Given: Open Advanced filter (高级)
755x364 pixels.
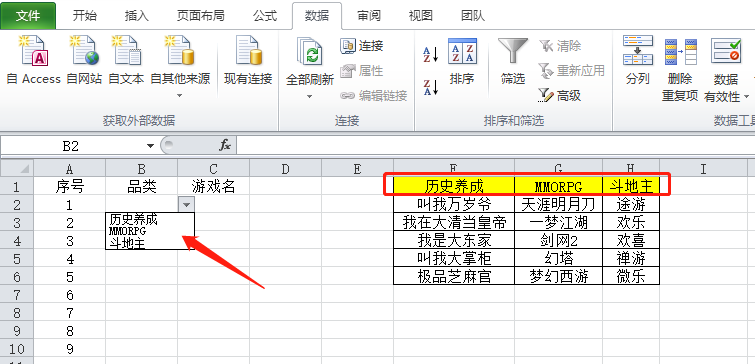Looking at the screenshot, I should 560,96.
